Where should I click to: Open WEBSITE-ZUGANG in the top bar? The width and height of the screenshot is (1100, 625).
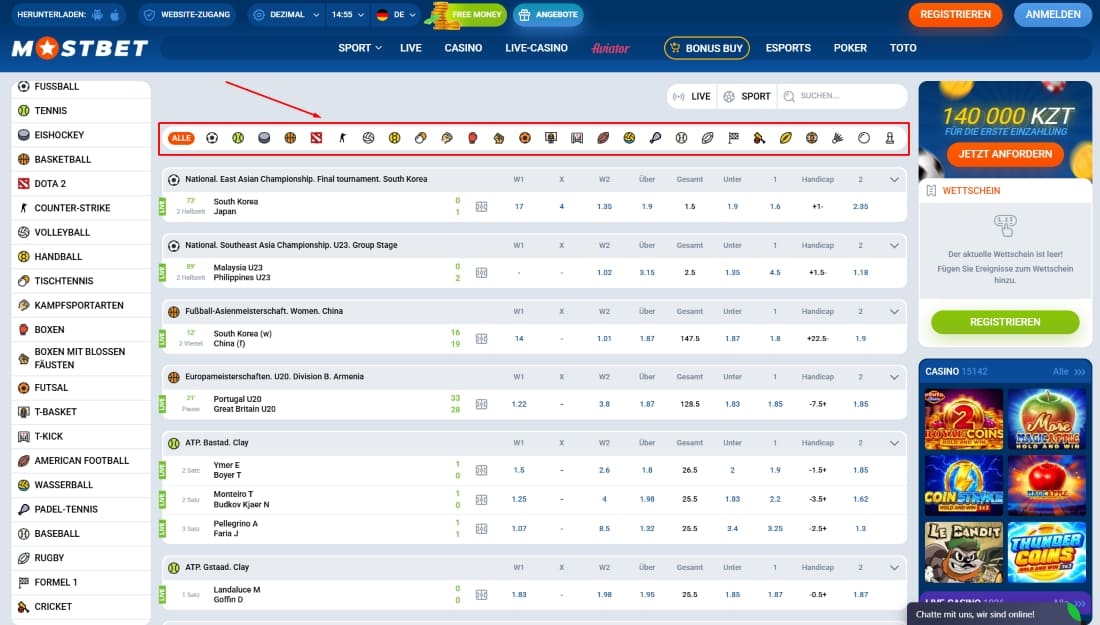(x=187, y=15)
